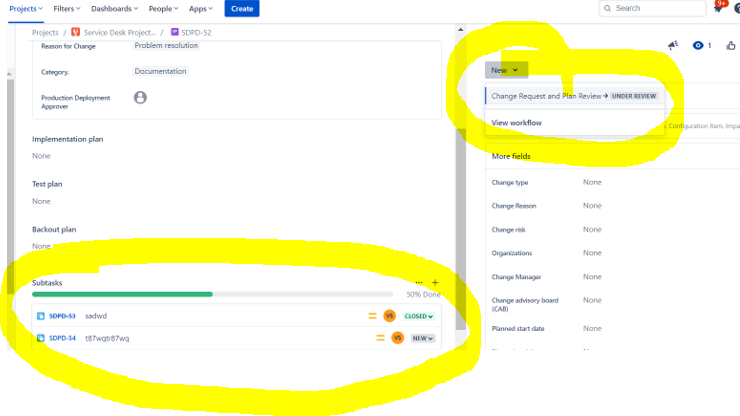Image resolution: width=740 pixels, height=416 pixels.
Task: Open subtask SDPD-54 link
Action: pos(62,338)
